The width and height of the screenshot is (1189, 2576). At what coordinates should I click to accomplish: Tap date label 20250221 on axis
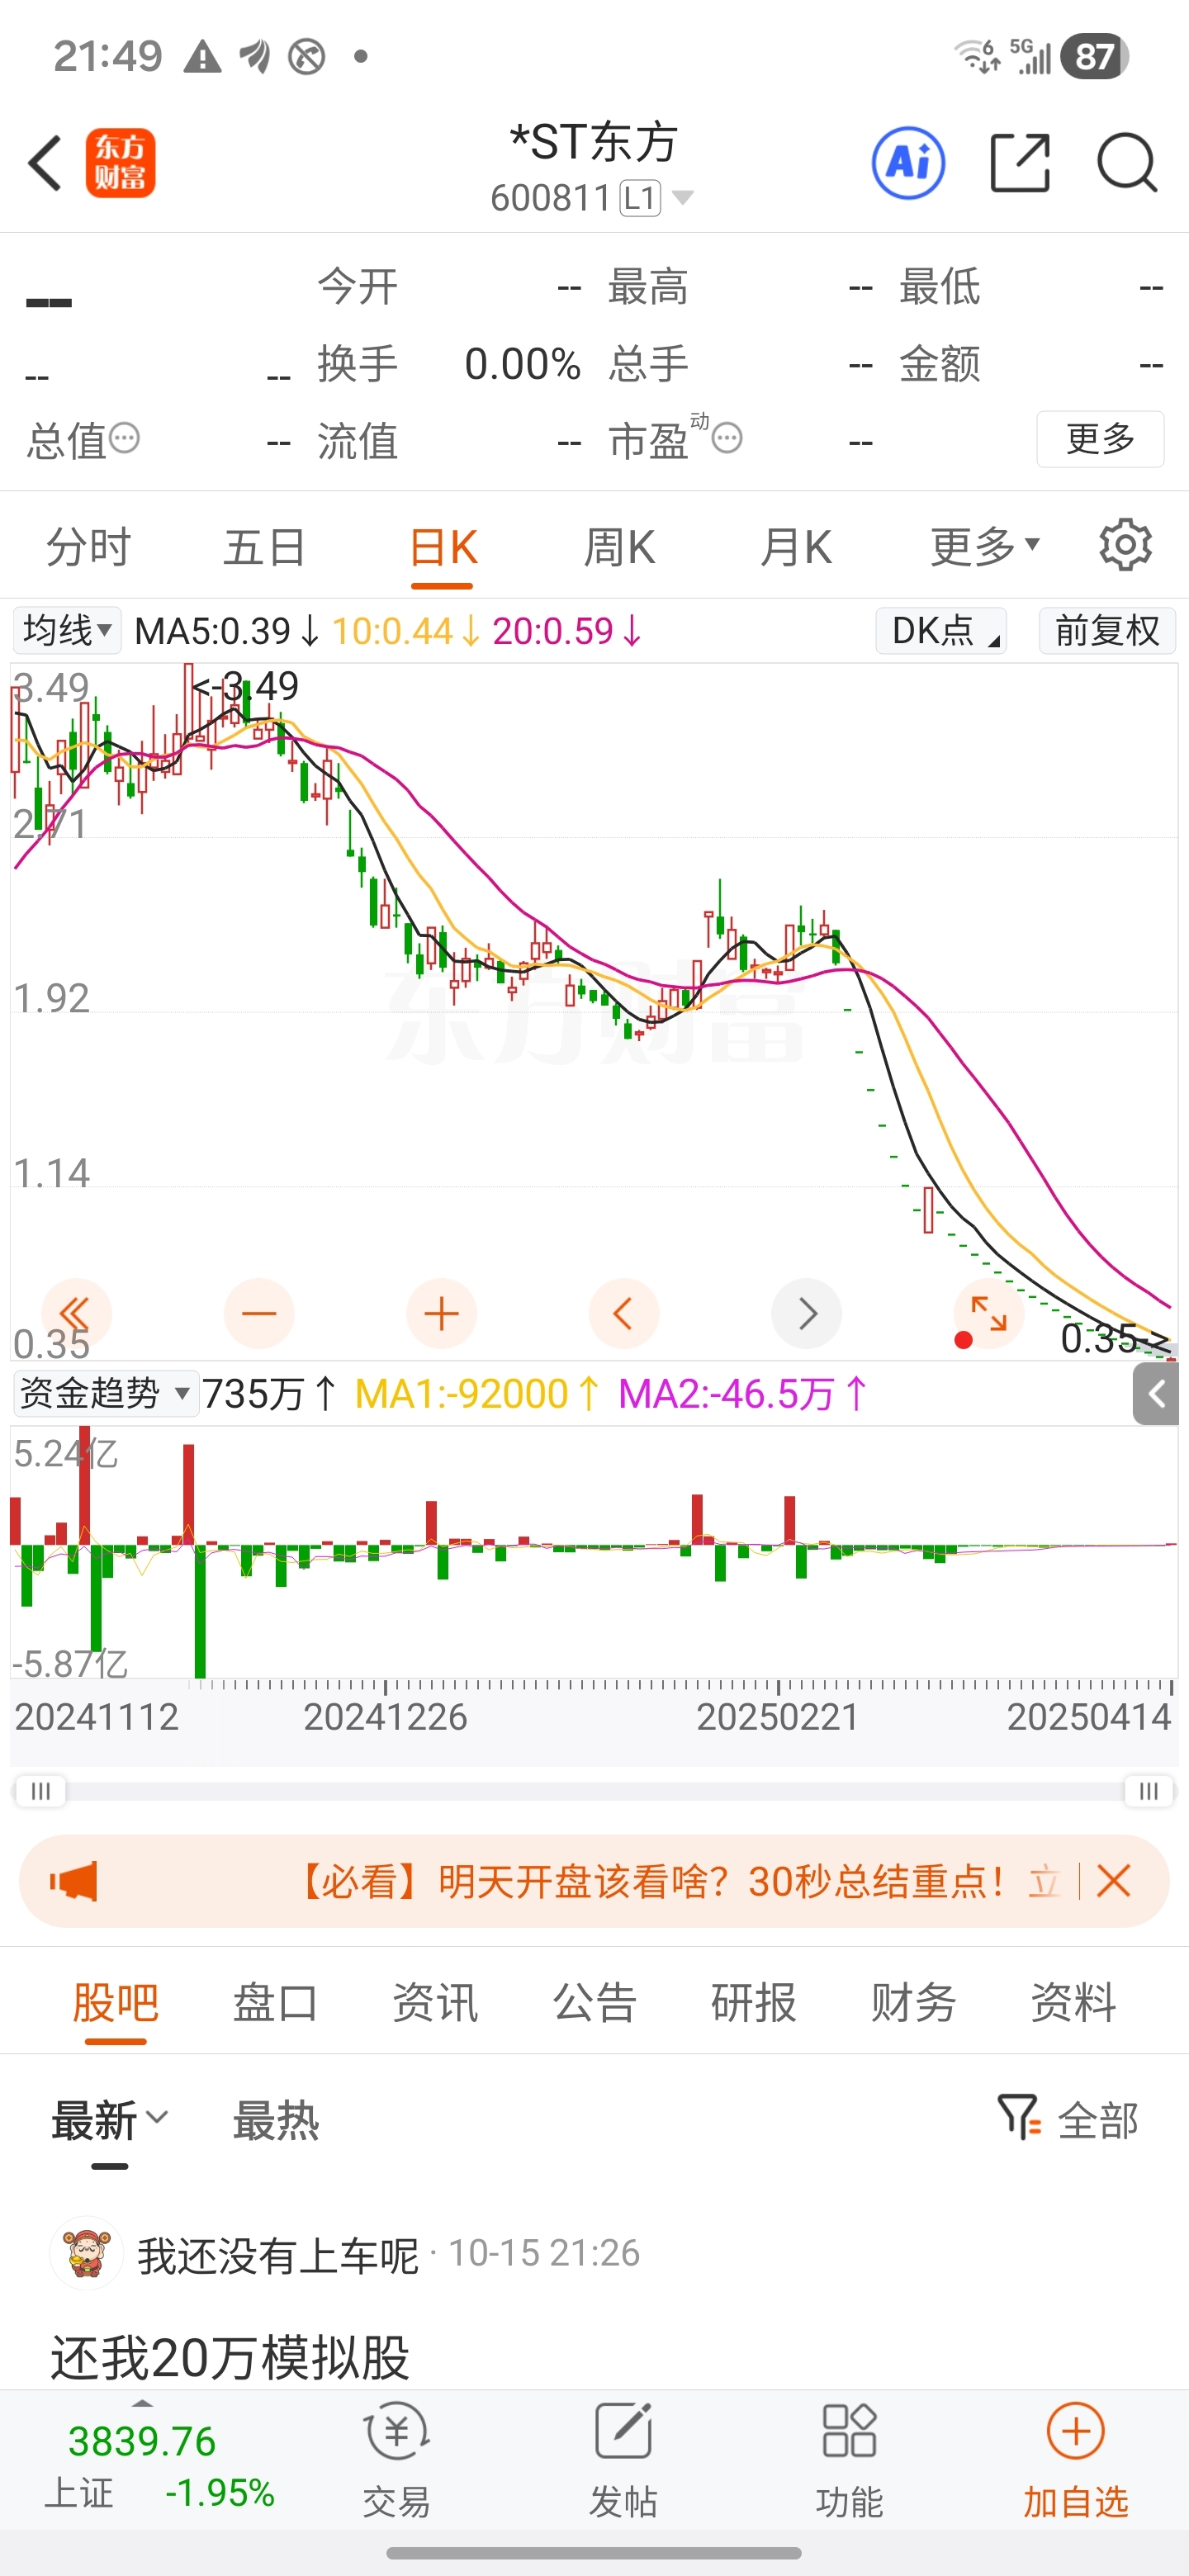click(x=778, y=1717)
